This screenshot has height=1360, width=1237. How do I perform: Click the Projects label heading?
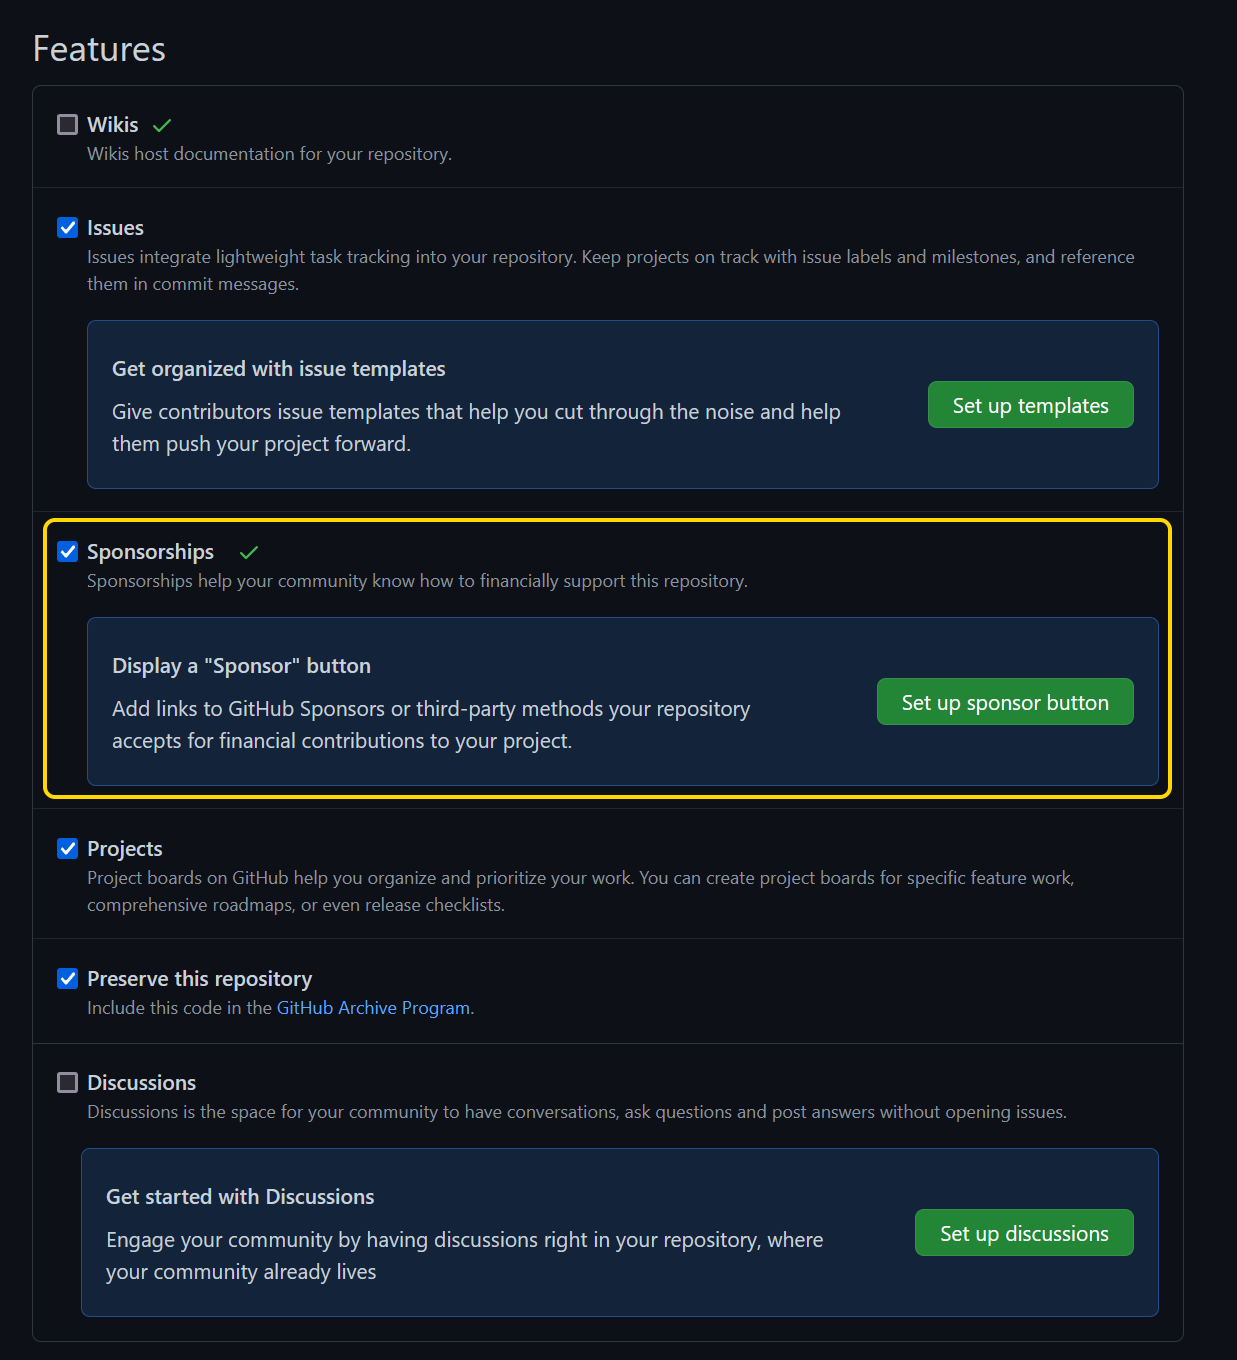tap(124, 848)
